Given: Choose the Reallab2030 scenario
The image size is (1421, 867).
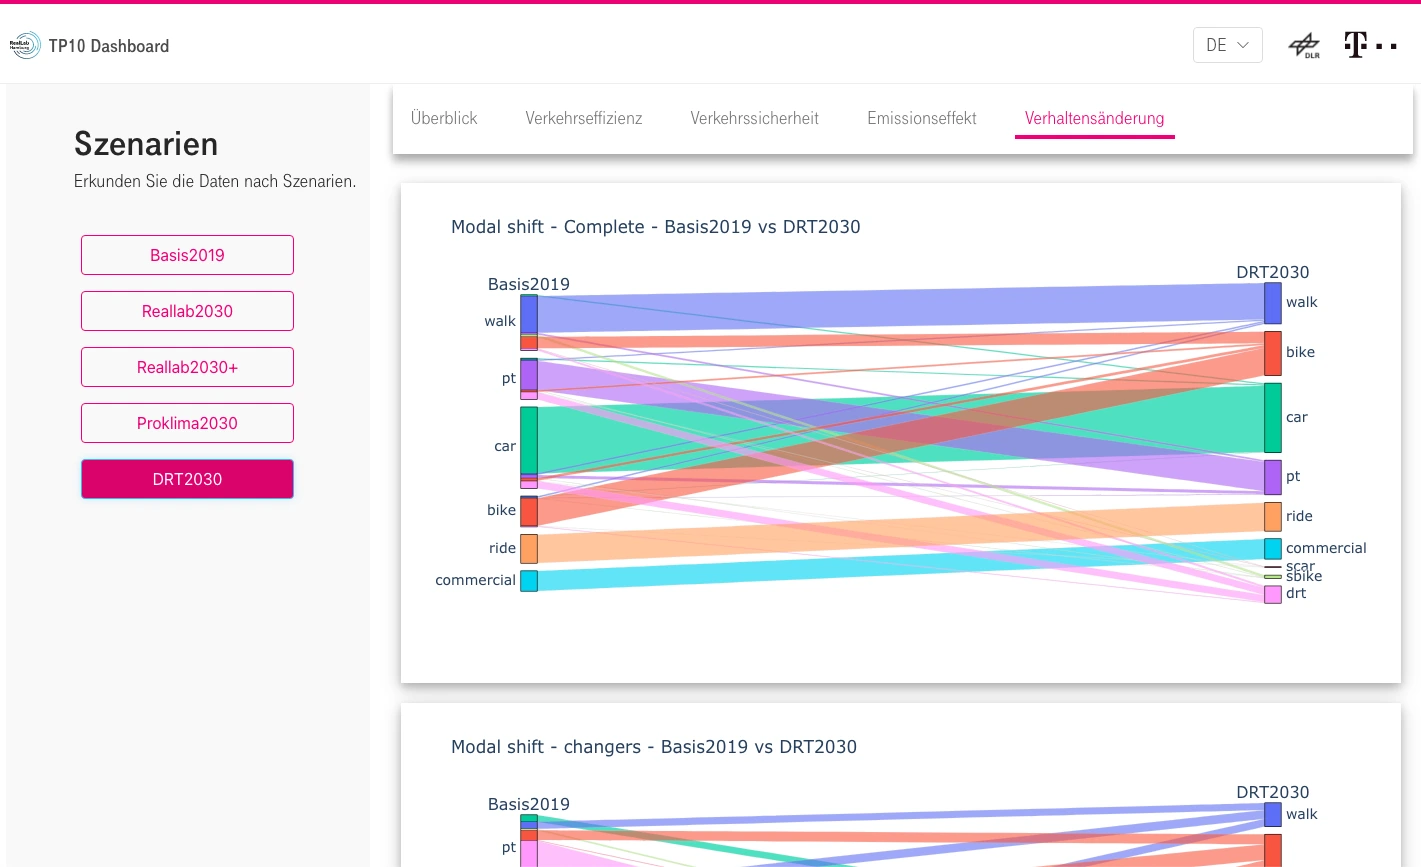Looking at the screenshot, I should click(187, 311).
